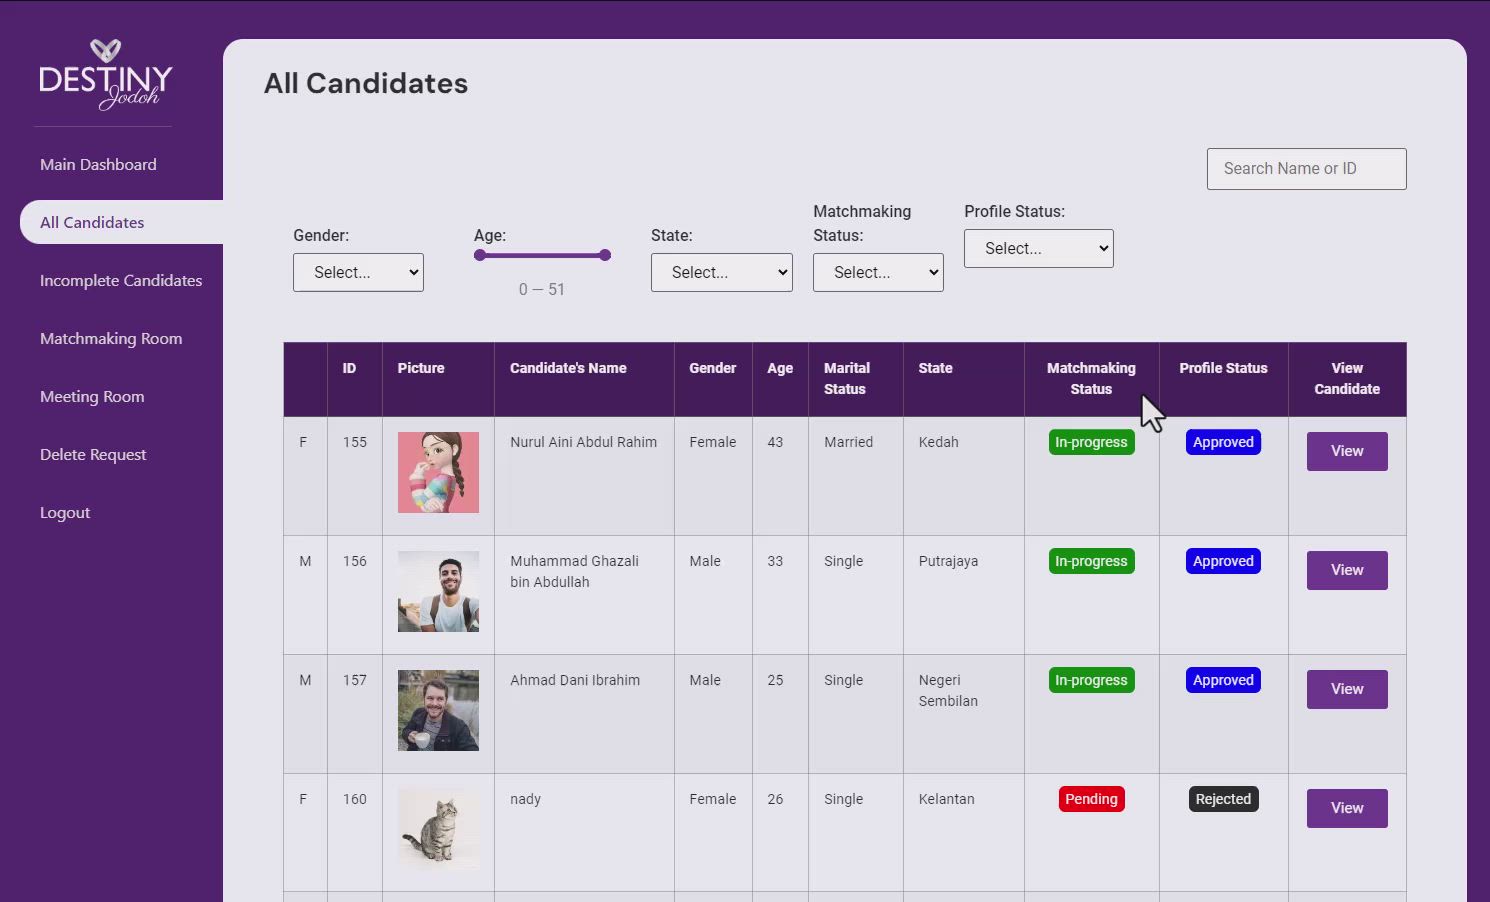This screenshot has width=1490, height=902.
Task: Expand the Gender filter dropdown
Action: coord(358,272)
